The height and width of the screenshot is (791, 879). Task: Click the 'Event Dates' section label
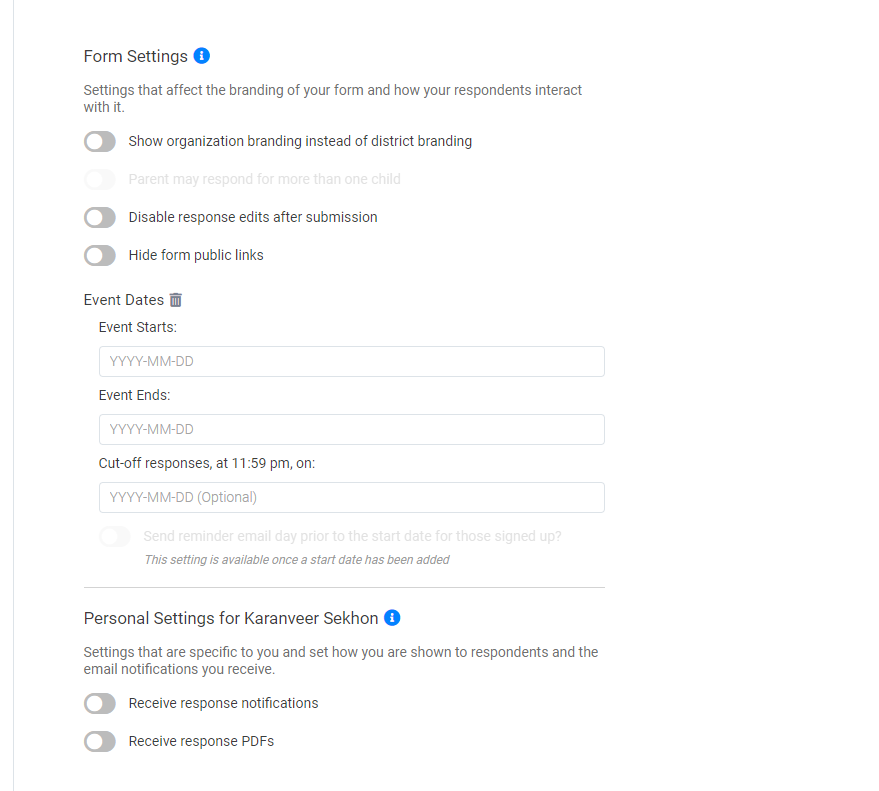click(122, 299)
